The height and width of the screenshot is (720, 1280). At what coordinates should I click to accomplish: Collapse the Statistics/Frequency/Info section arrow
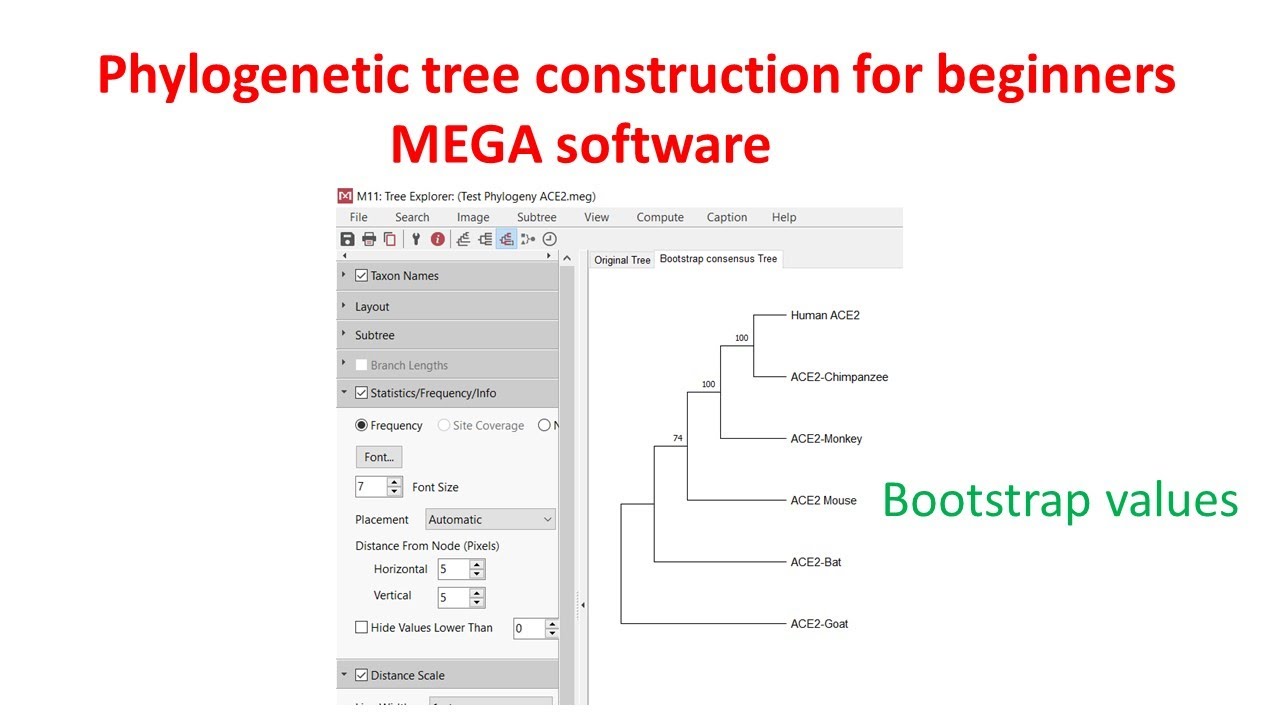pos(344,393)
